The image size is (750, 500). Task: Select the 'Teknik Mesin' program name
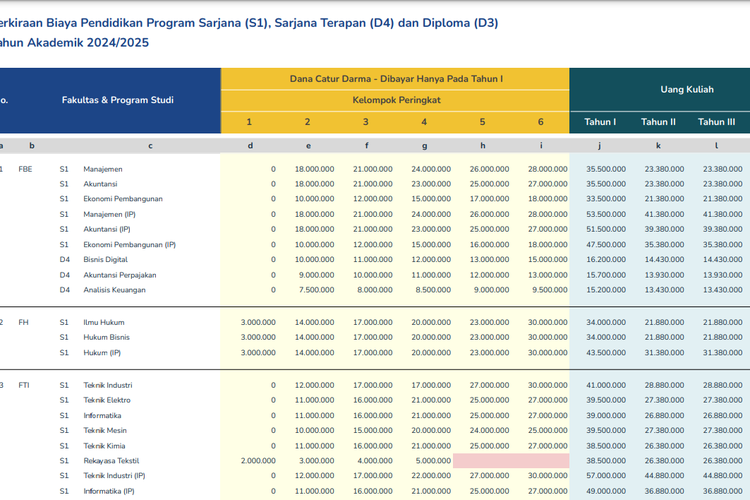click(105, 431)
